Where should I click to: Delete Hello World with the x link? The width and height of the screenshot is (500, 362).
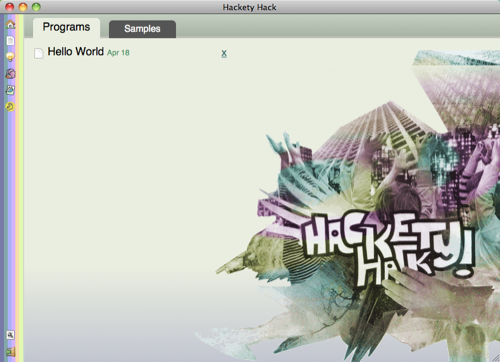[x=224, y=53]
